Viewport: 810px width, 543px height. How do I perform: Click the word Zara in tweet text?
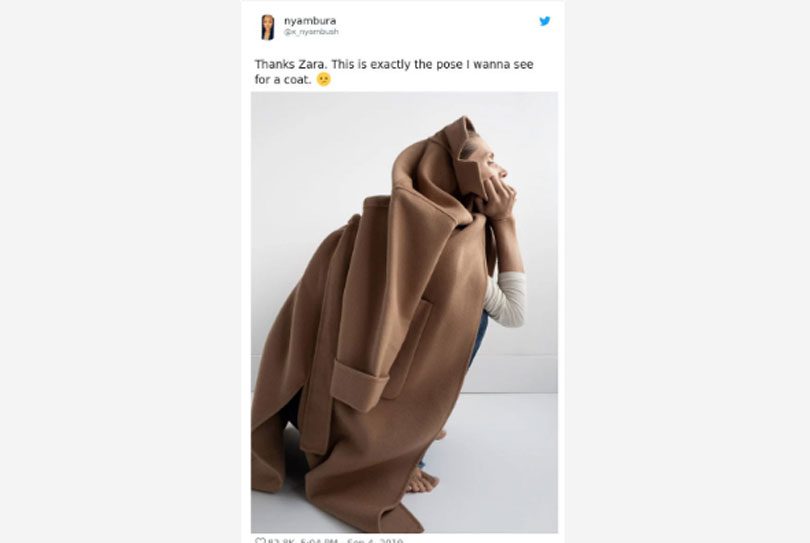(311, 65)
